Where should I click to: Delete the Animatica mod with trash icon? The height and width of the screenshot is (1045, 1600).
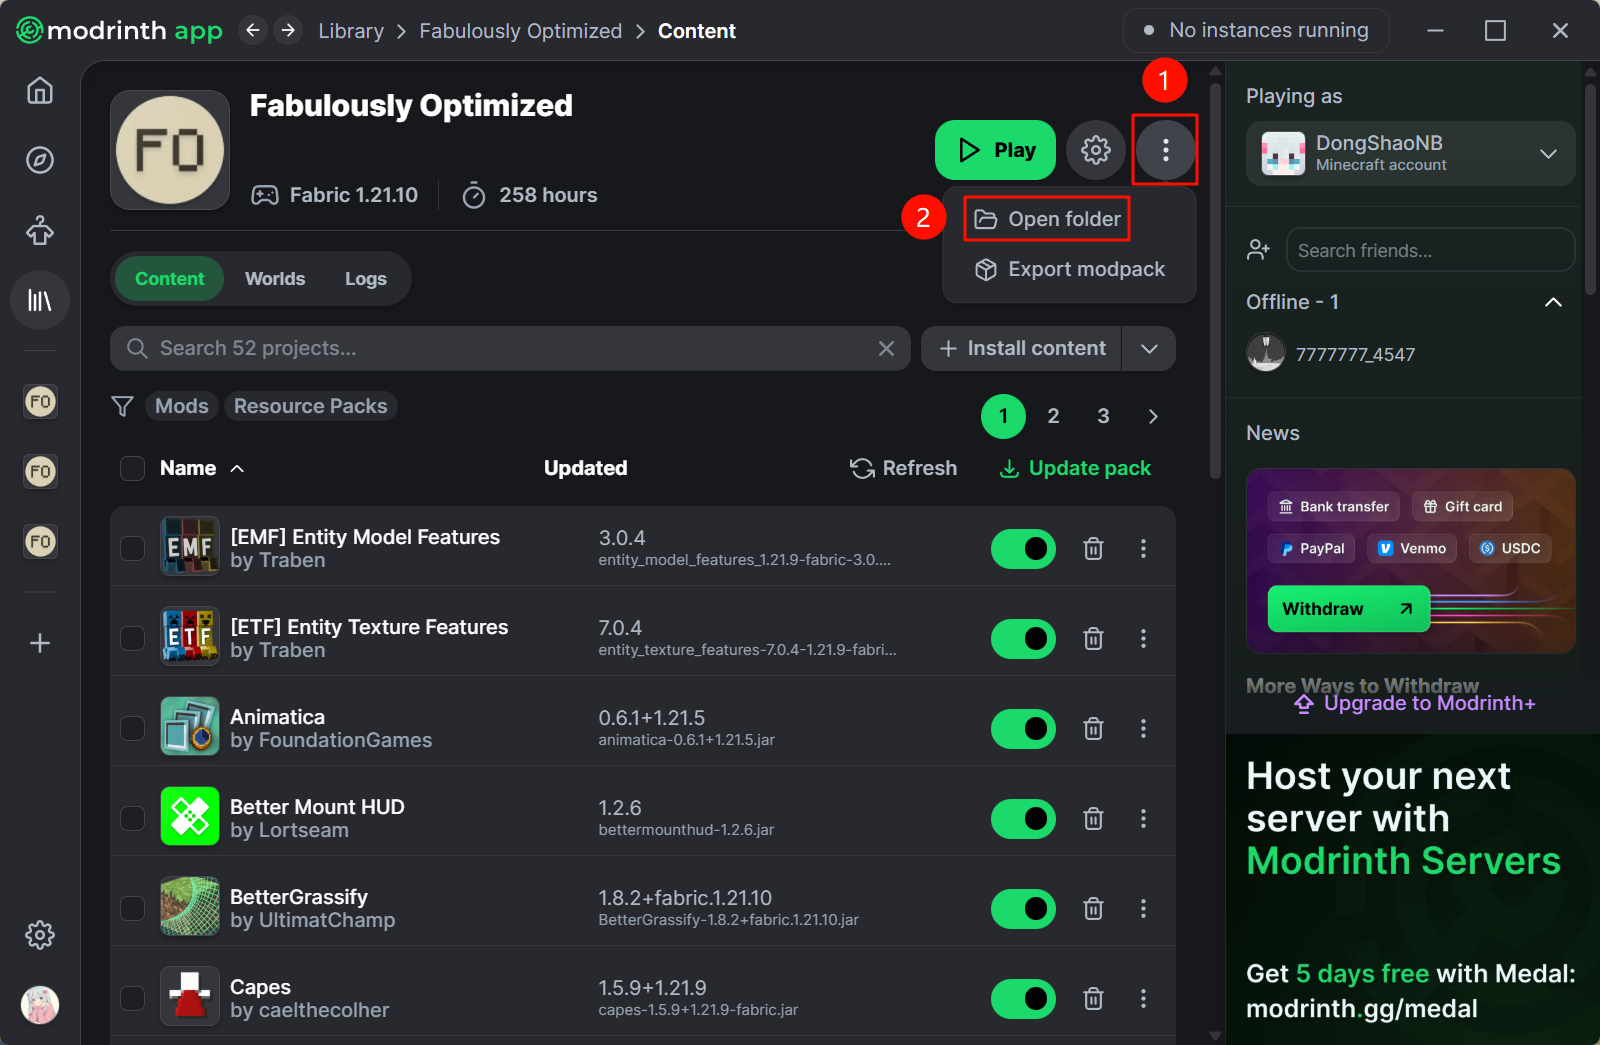1093,729
